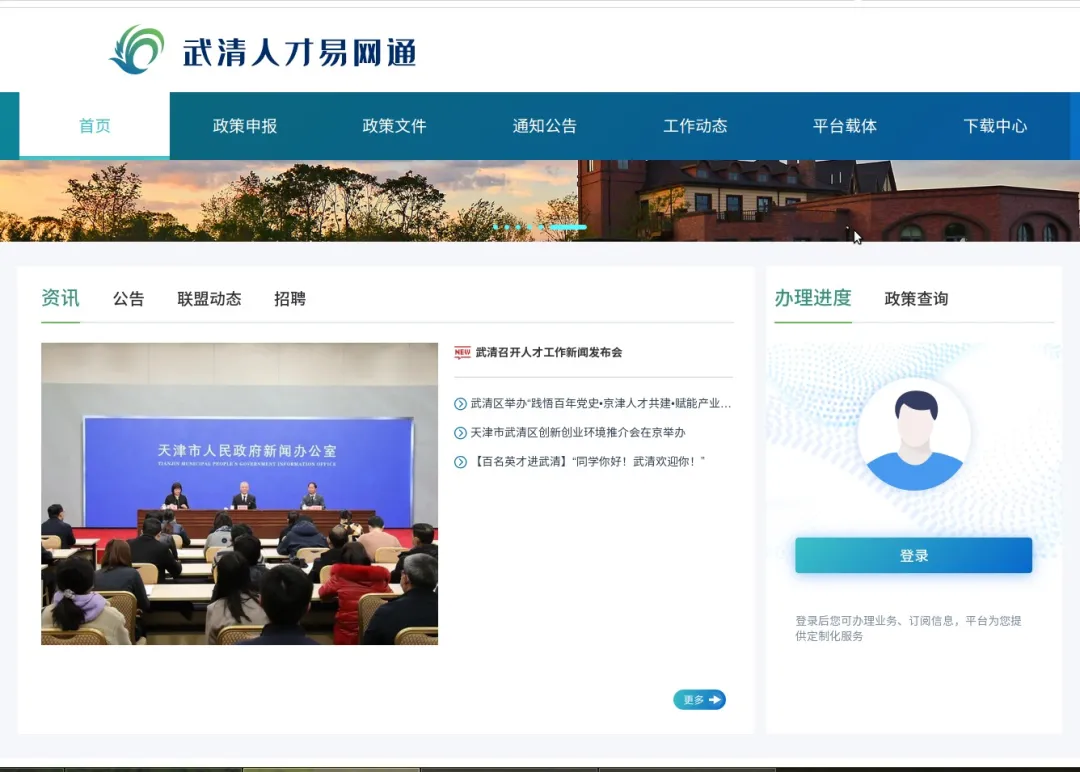Click the arrow bullet before 天津市武清区创新创业 news

coord(460,433)
